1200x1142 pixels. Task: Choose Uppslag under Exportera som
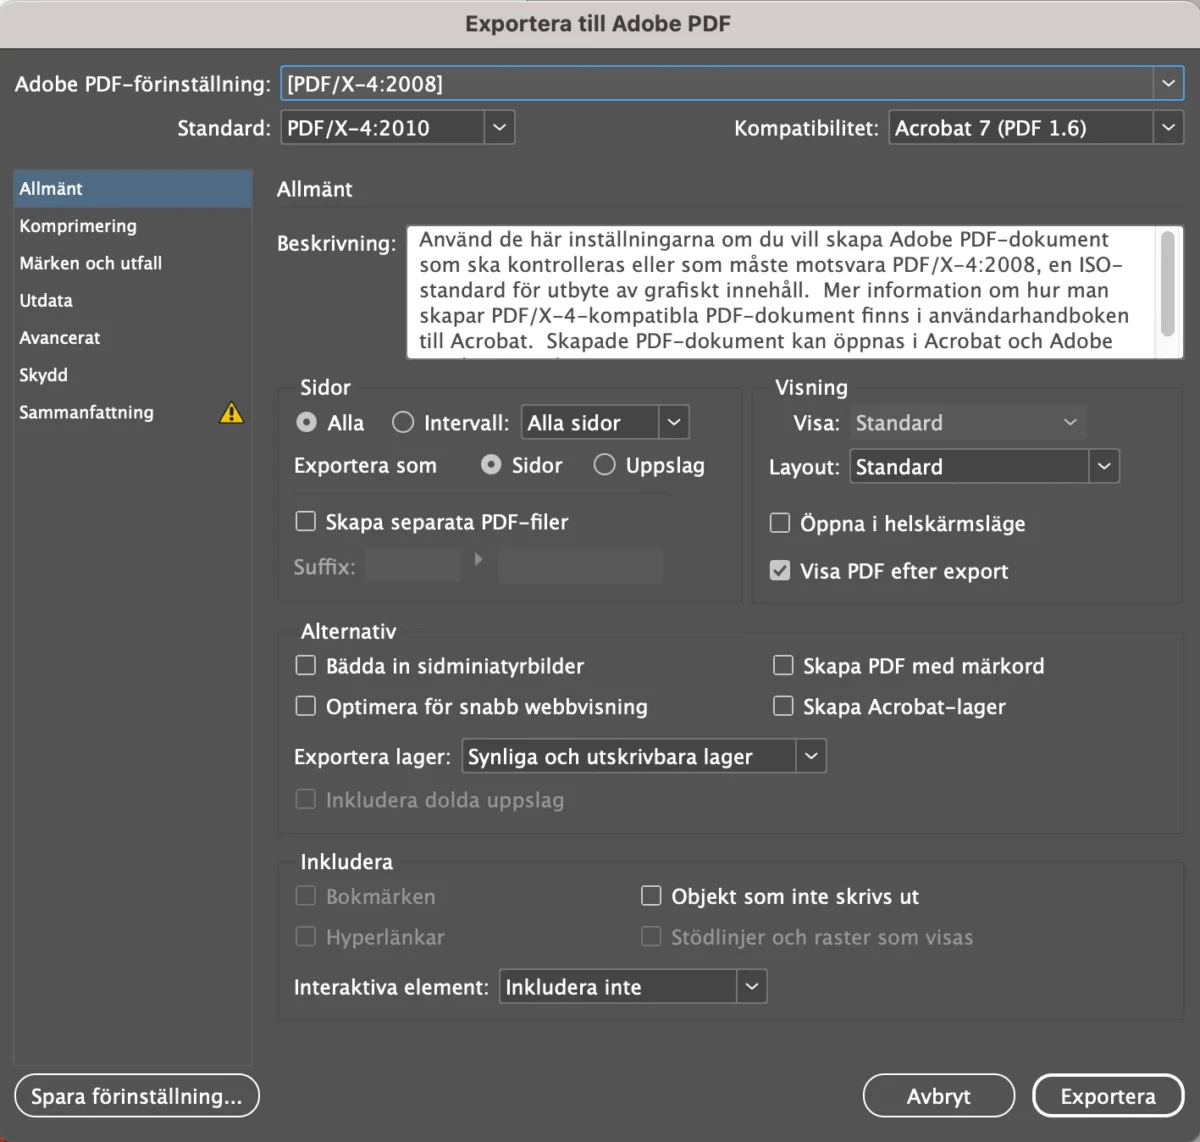604,464
